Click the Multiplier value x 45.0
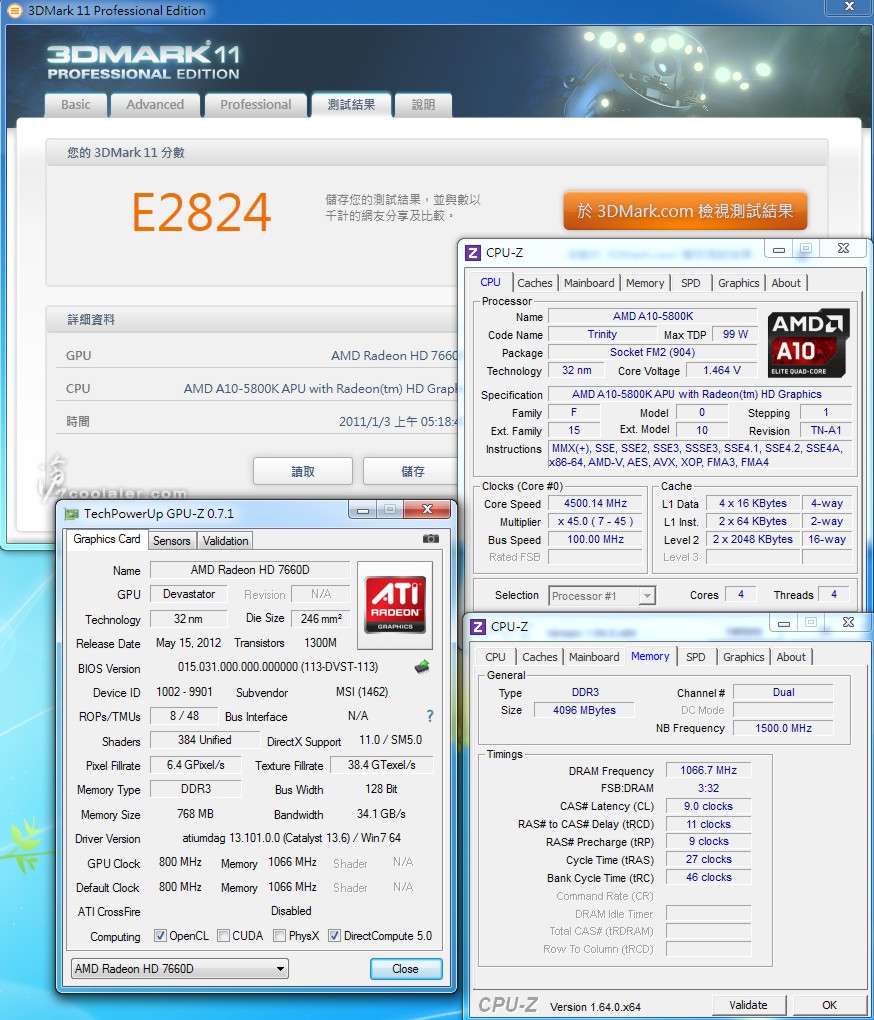 point(595,522)
